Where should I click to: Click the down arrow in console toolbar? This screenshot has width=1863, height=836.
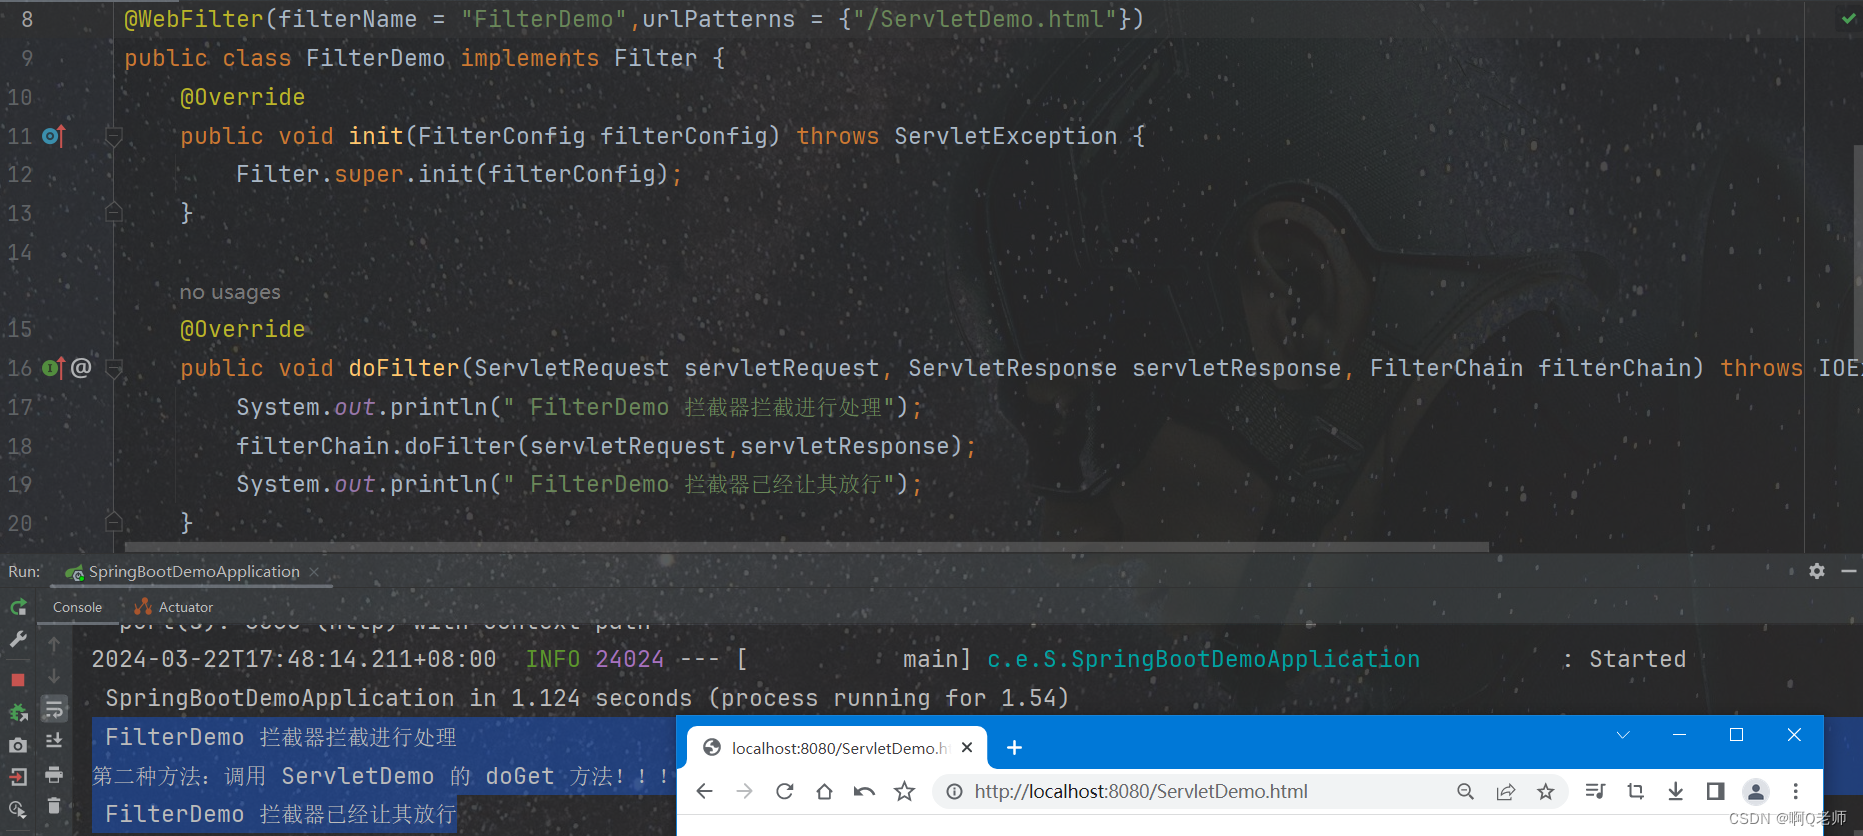[x=54, y=676]
